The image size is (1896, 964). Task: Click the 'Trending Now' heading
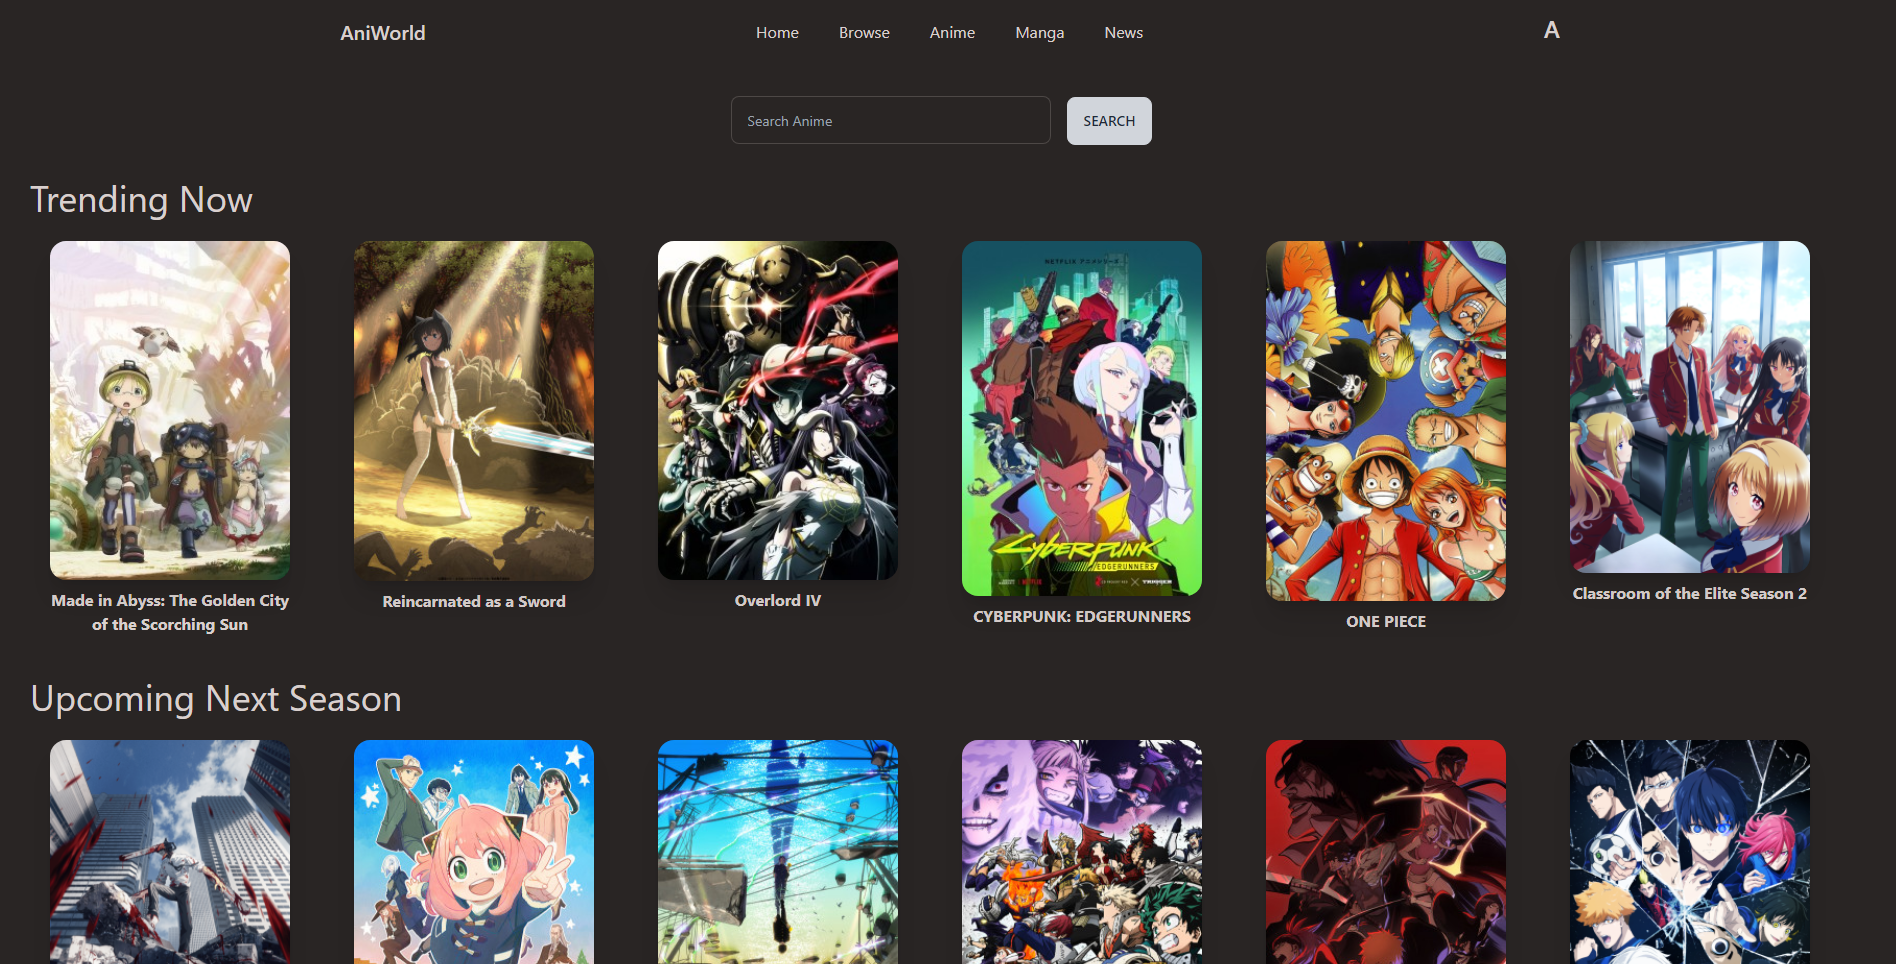pos(141,200)
